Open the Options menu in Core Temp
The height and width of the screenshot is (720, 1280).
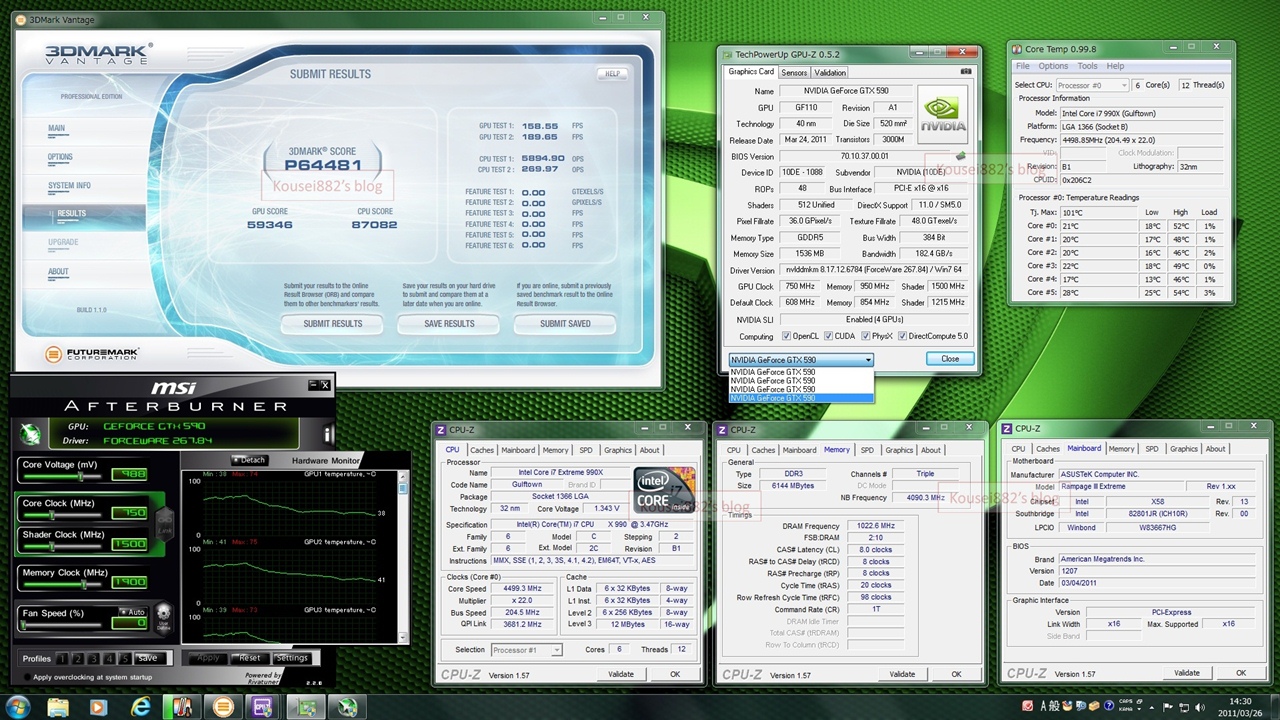tap(1053, 66)
